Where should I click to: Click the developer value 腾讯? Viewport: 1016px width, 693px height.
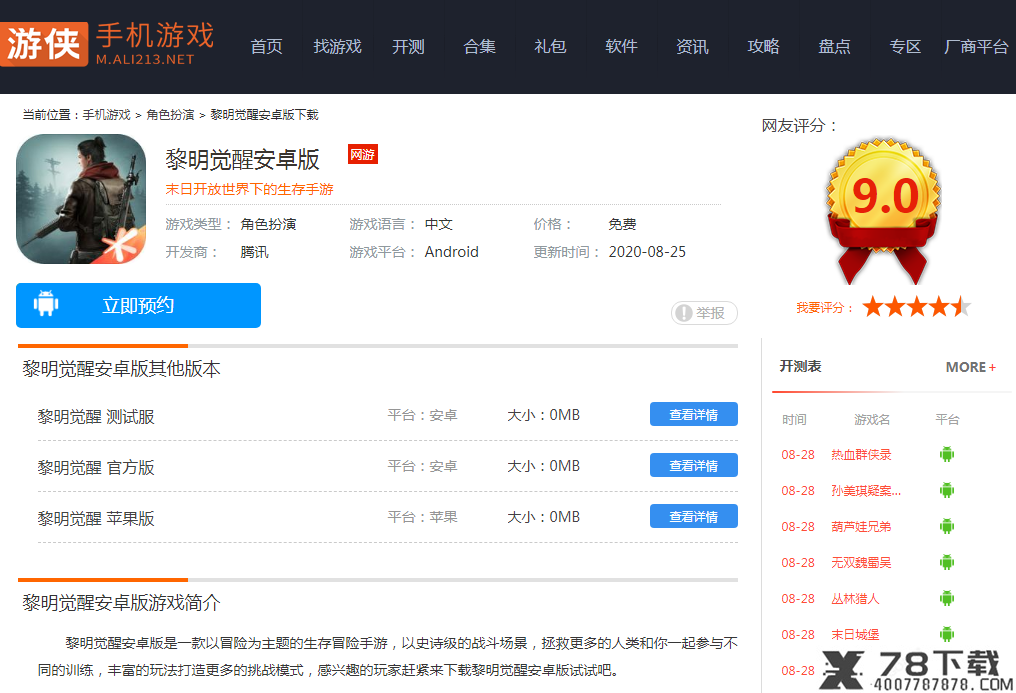click(x=255, y=252)
